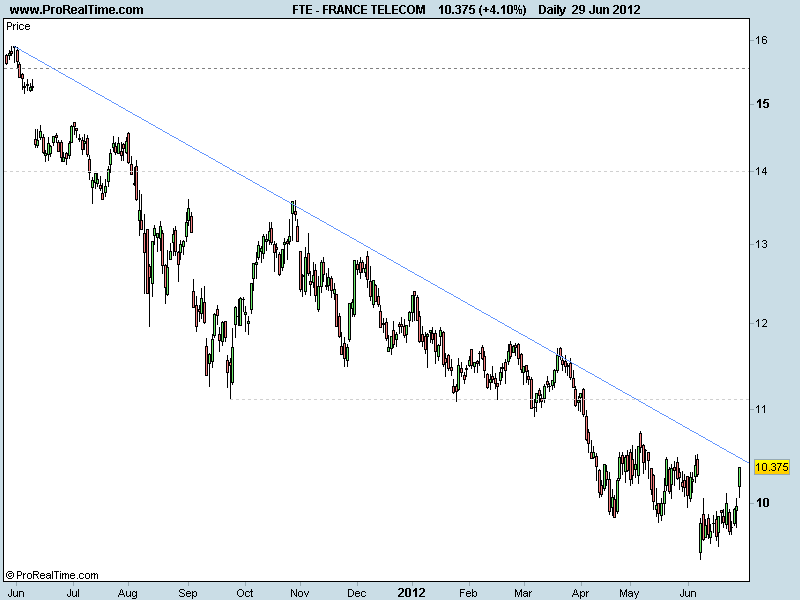
Task: Click the 10 price axis label
Action: click(762, 503)
